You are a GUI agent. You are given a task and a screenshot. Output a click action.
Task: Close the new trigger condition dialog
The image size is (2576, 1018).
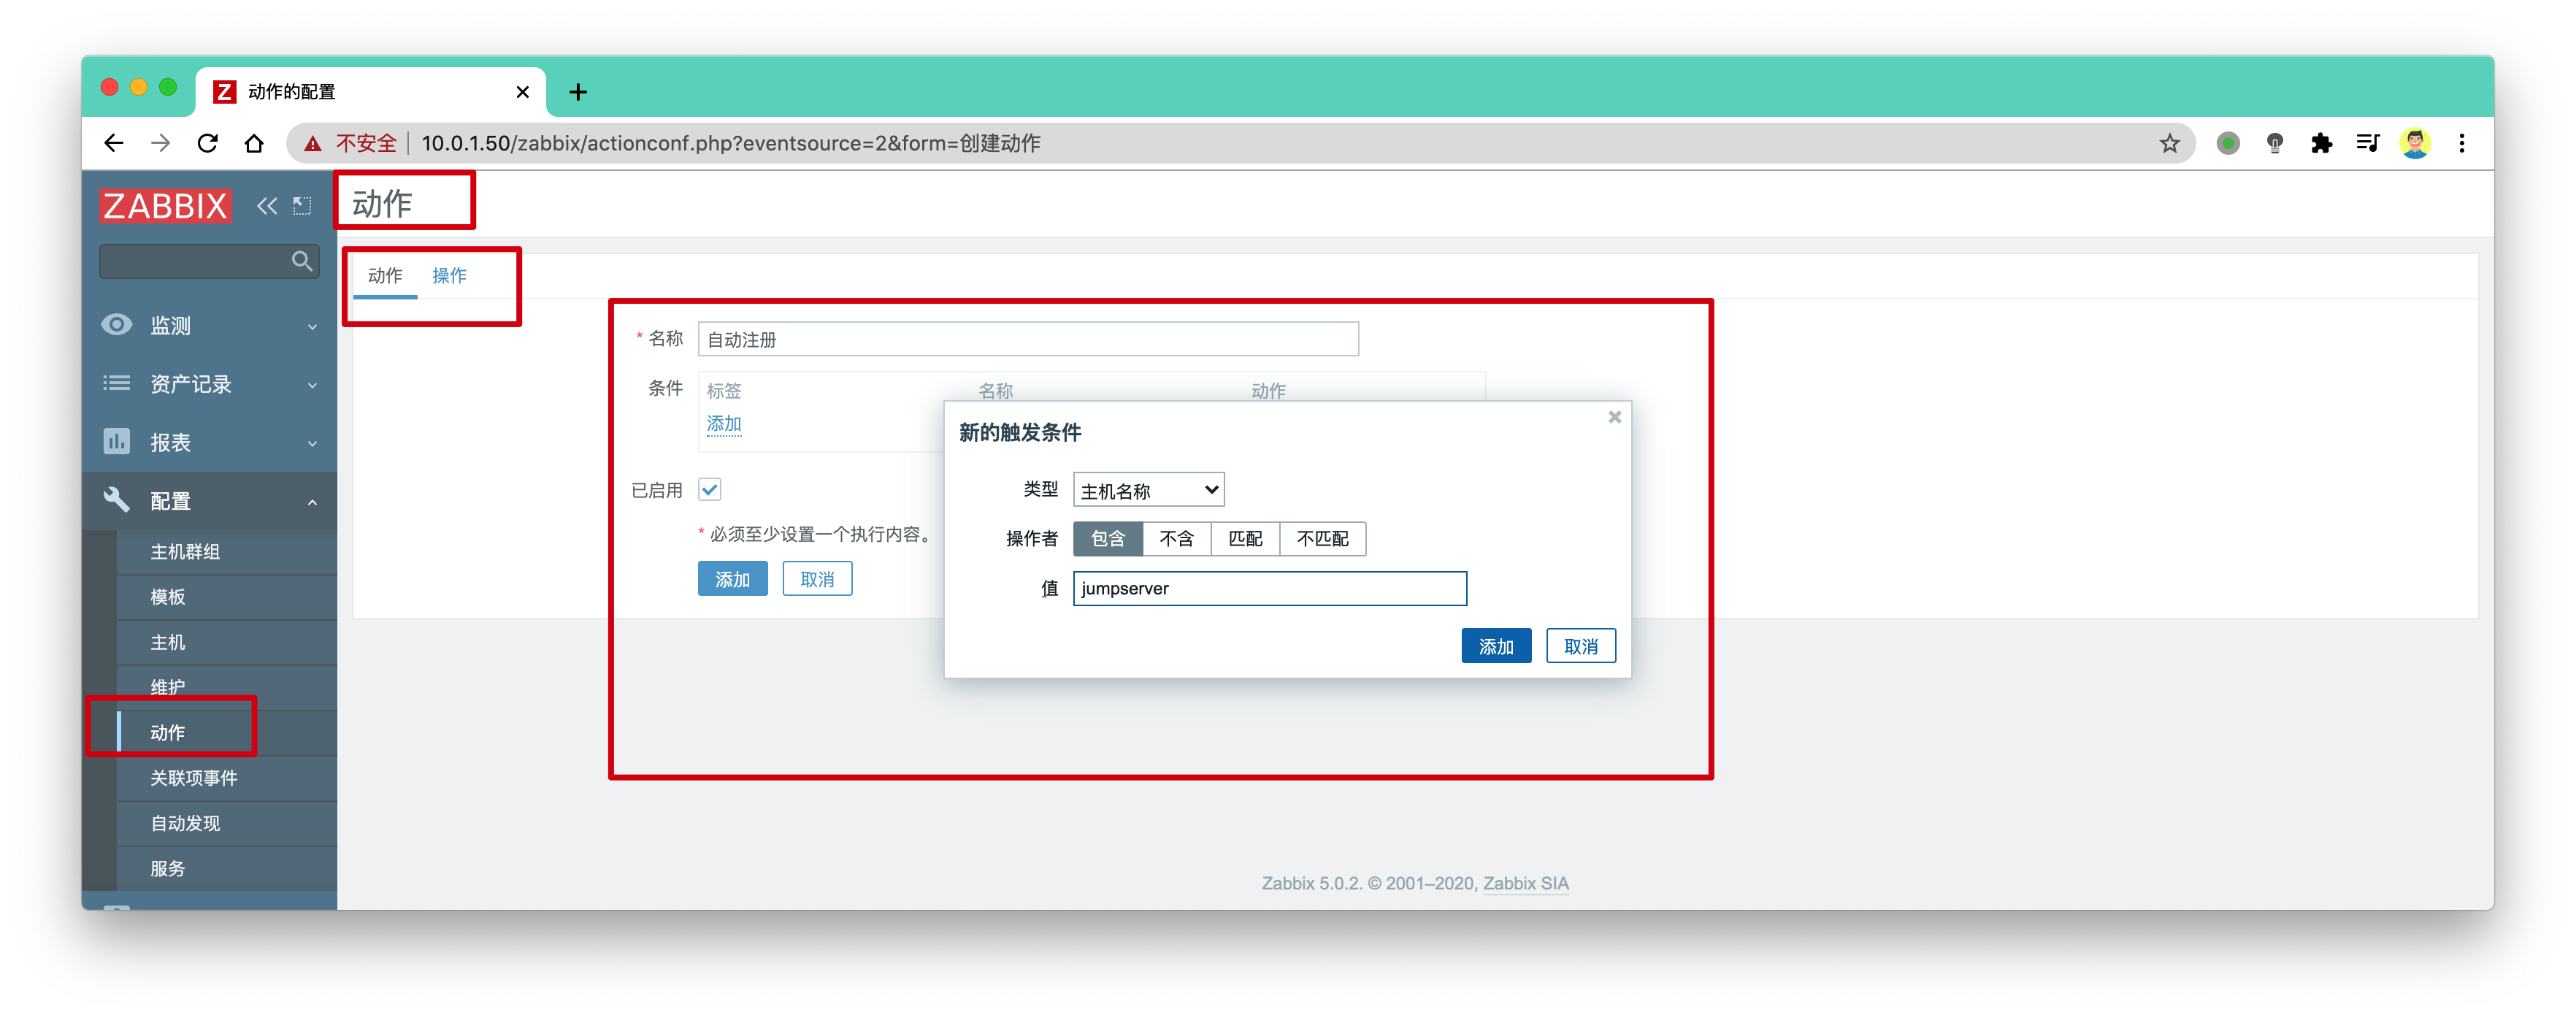click(x=1614, y=417)
